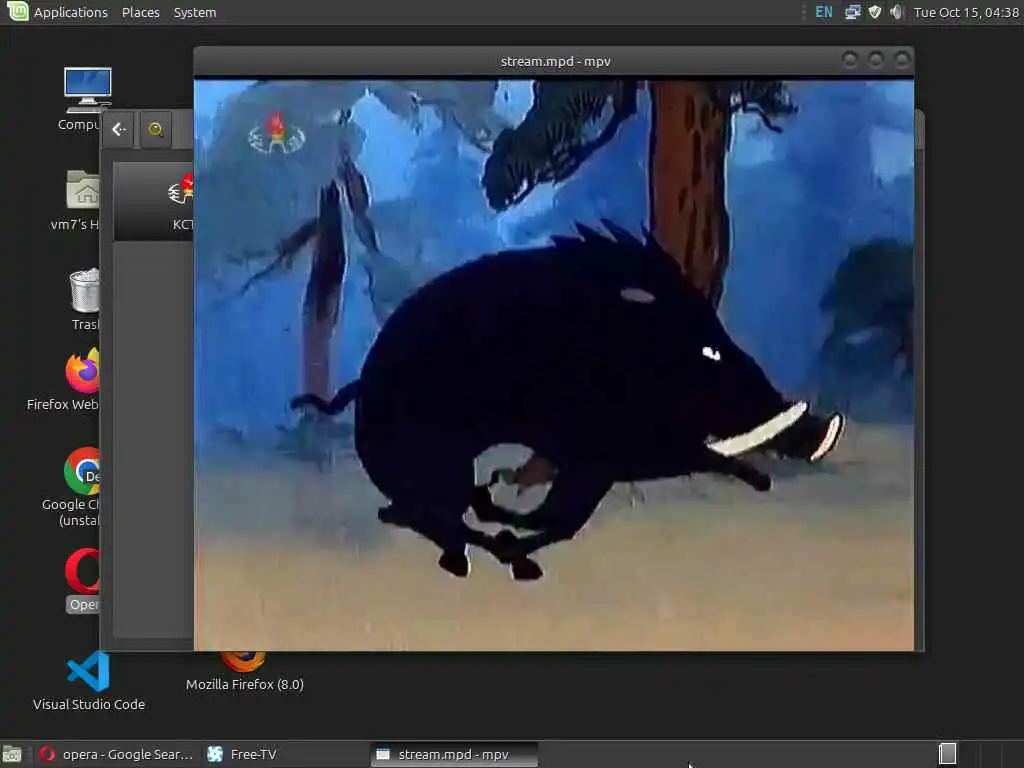Open the System menu
The image size is (1024, 768).
click(x=195, y=12)
